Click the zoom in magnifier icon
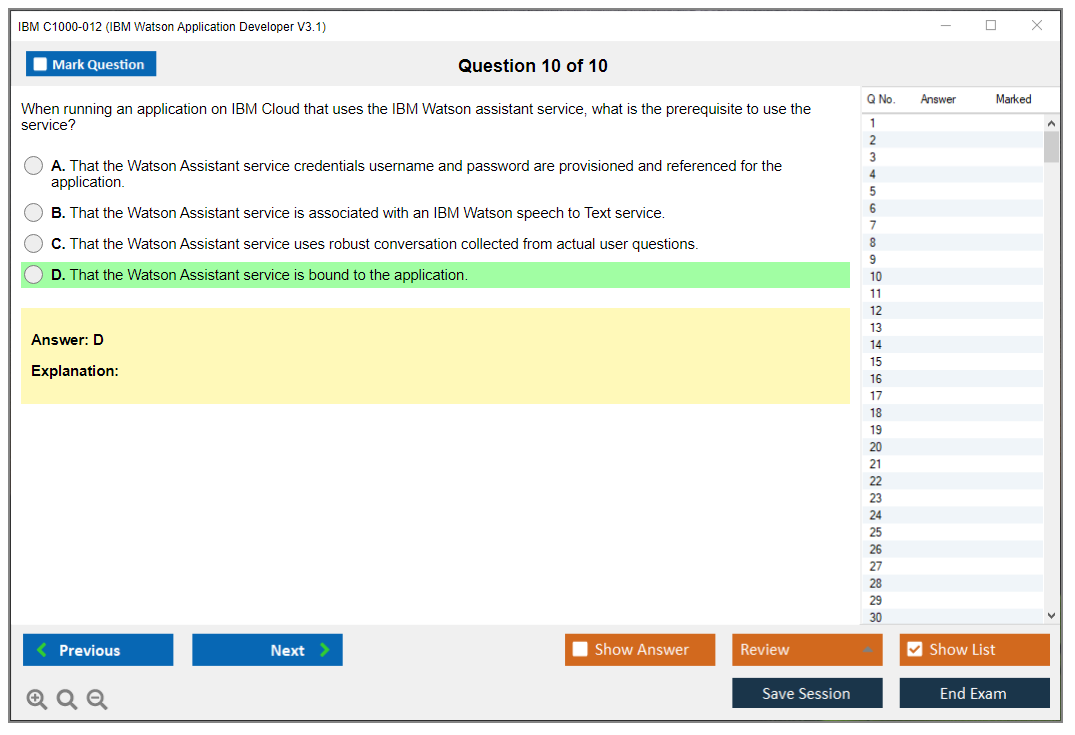 [36, 700]
